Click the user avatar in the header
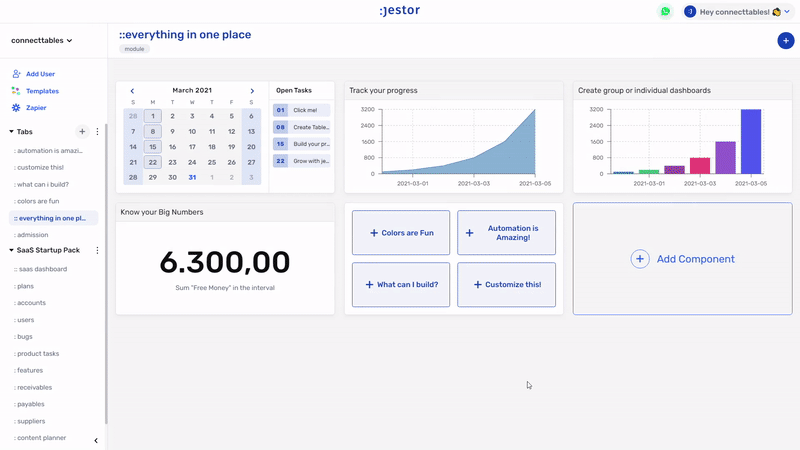 point(690,11)
